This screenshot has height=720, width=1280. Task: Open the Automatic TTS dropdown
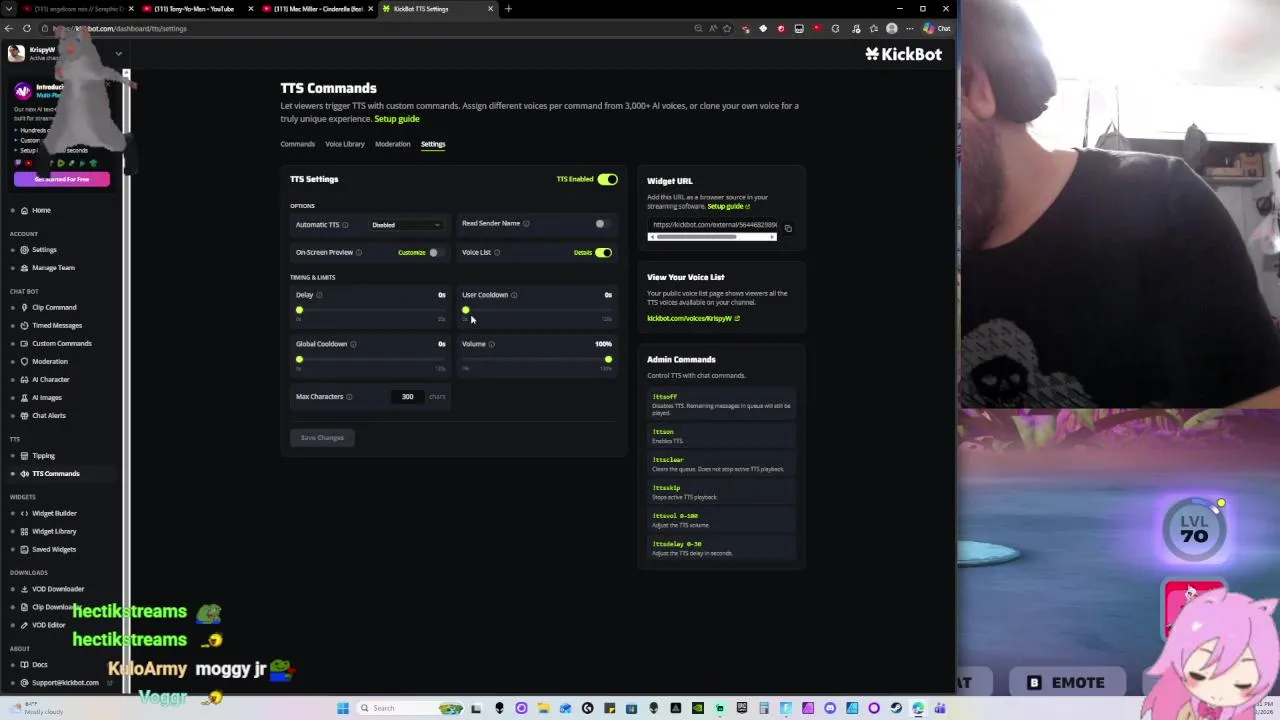tap(406, 225)
